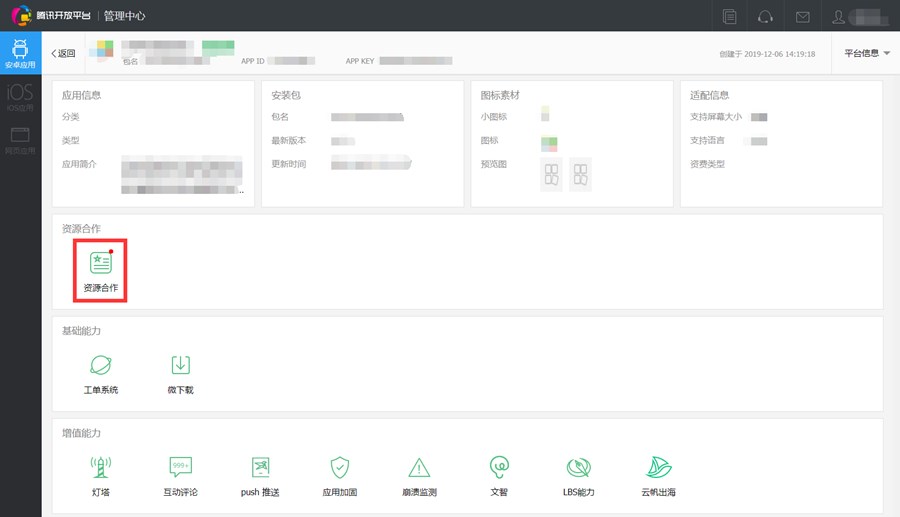Click the 创建于 2019-12-06 timestamp

click(767, 54)
